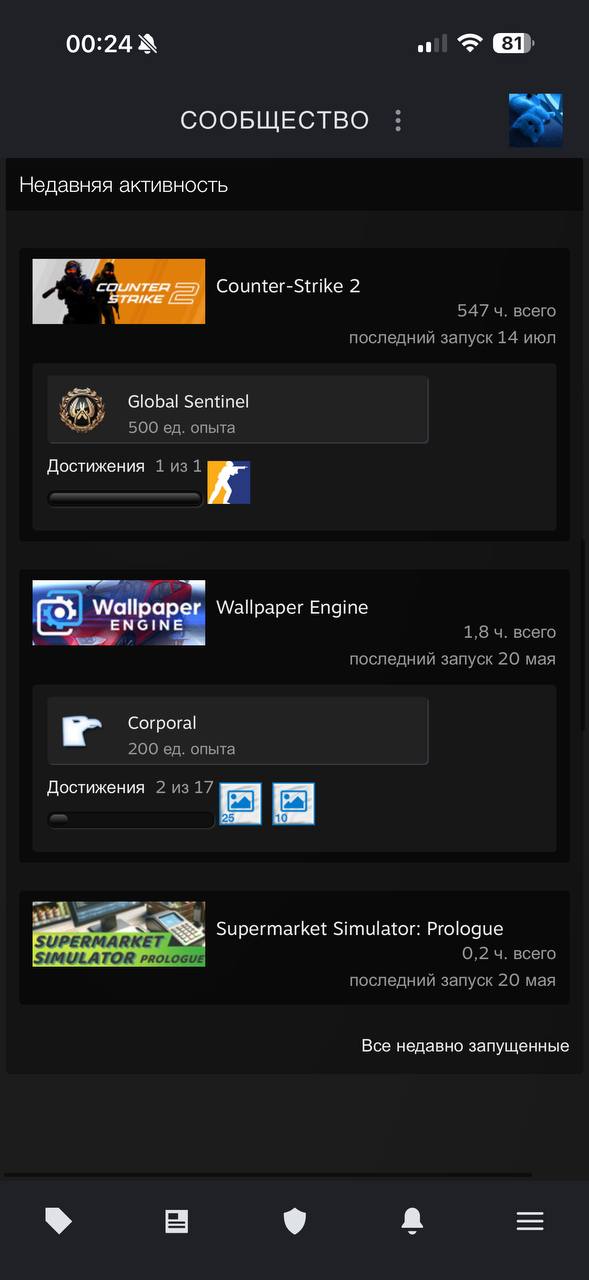Image resolution: width=589 pixels, height=1280 pixels.
Task: Open the Supermarket Simulator Prologue banner
Action: tap(119, 934)
